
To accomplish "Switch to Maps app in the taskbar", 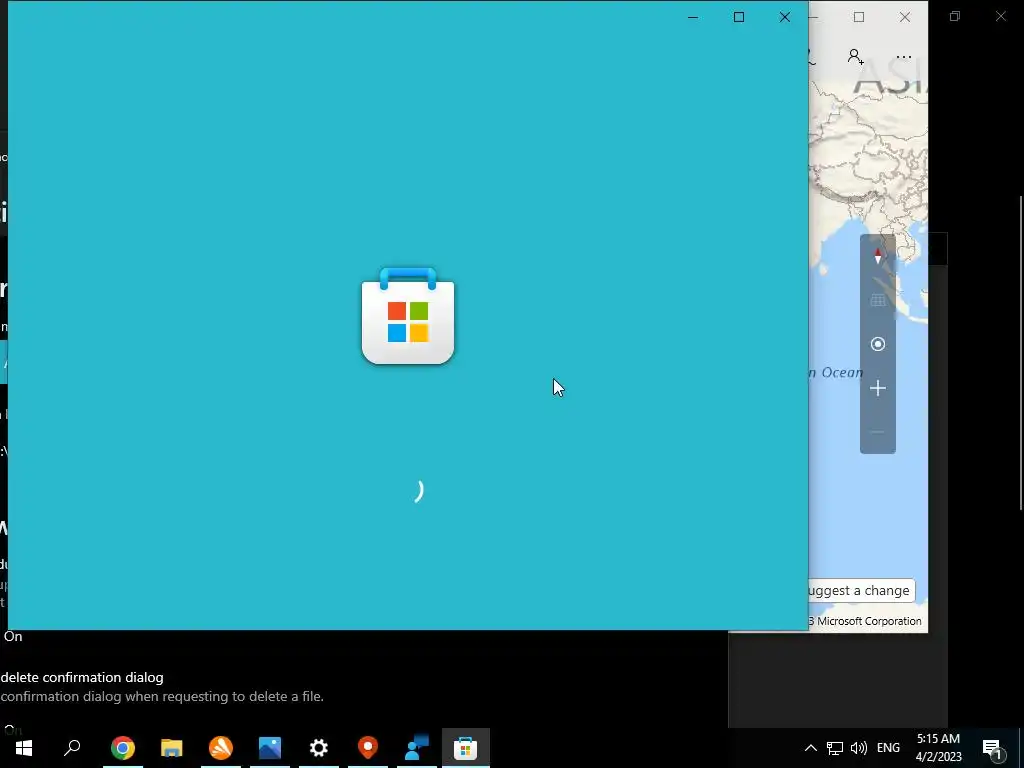I will point(368,748).
